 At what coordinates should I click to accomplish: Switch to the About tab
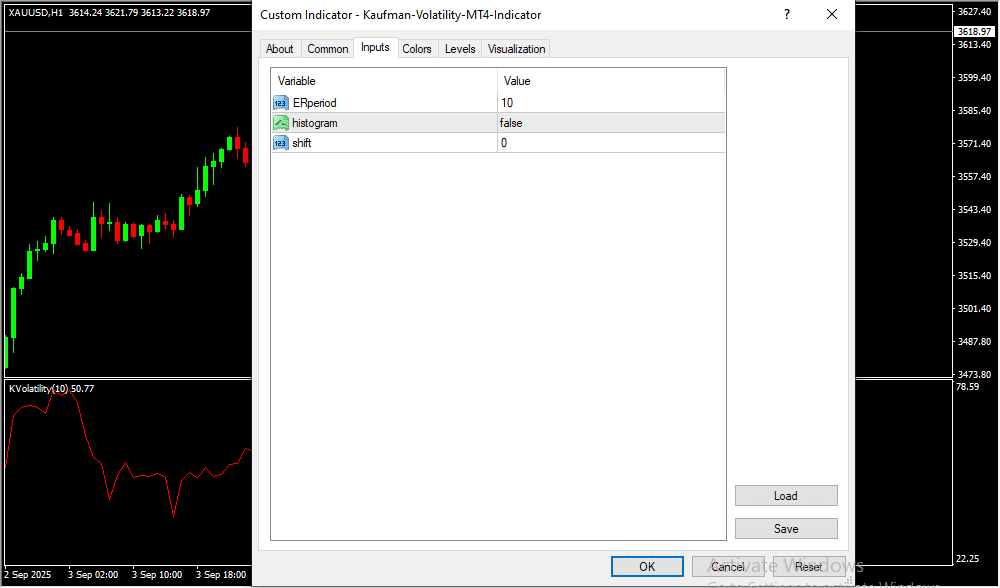click(280, 49)
